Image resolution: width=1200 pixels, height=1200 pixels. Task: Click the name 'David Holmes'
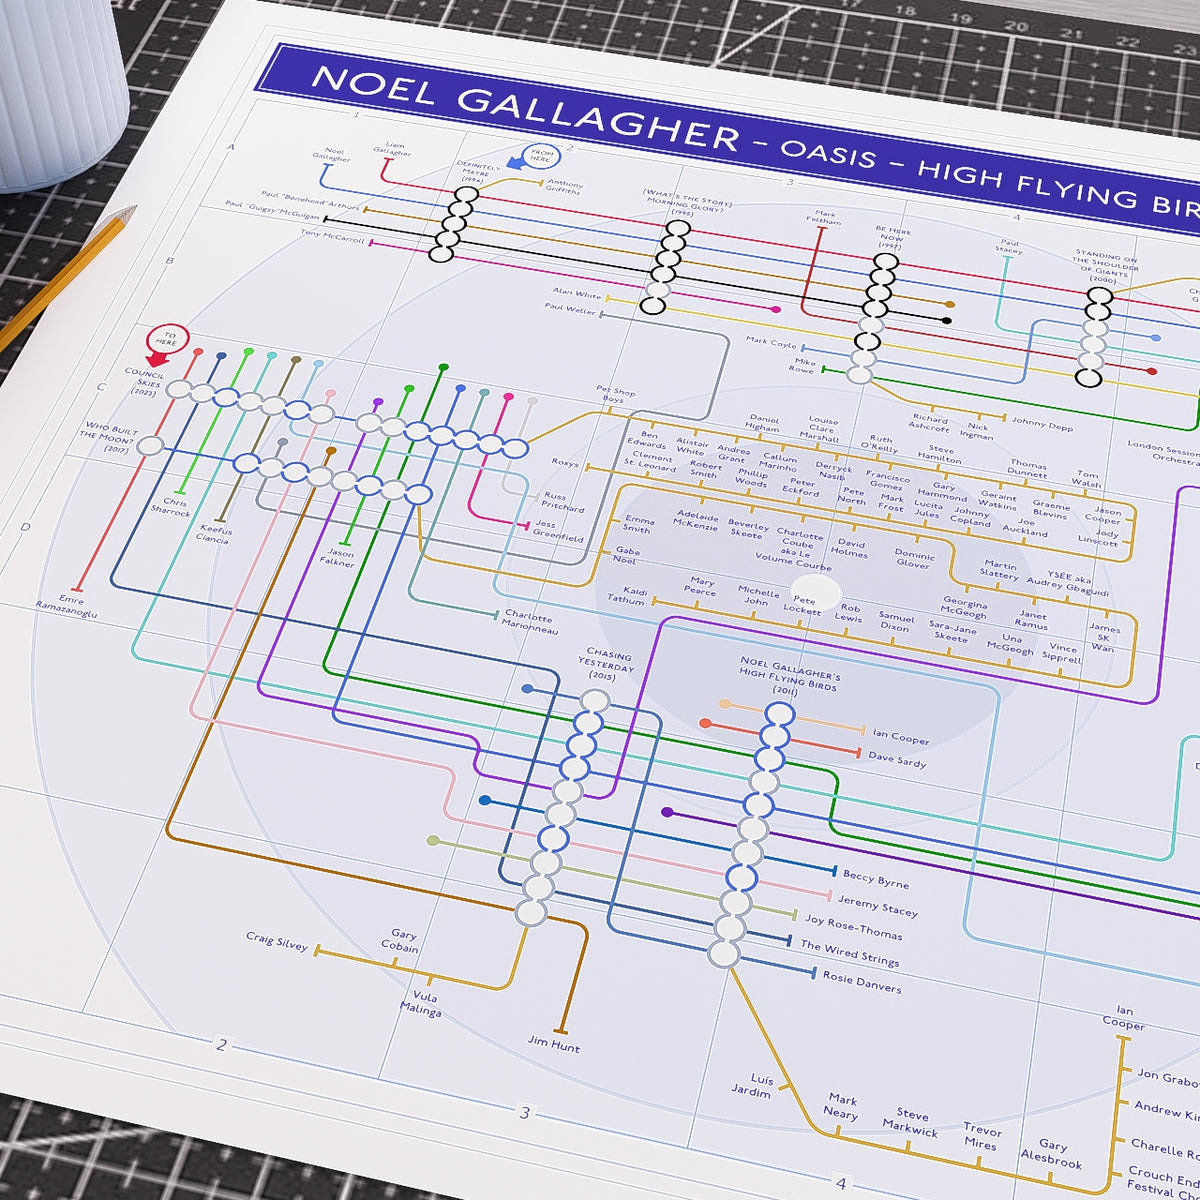(x=848, y=548)
